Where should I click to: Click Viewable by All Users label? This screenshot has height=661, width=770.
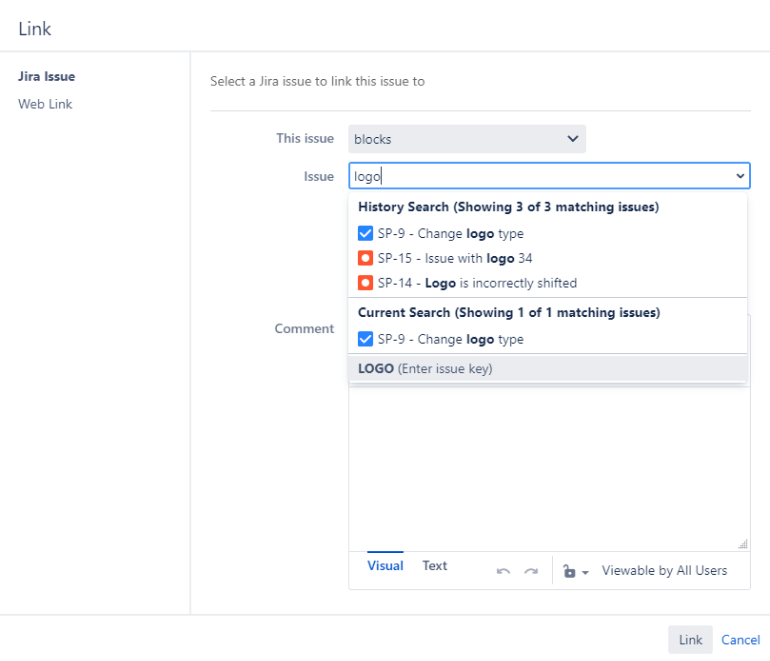pos(664,571)
